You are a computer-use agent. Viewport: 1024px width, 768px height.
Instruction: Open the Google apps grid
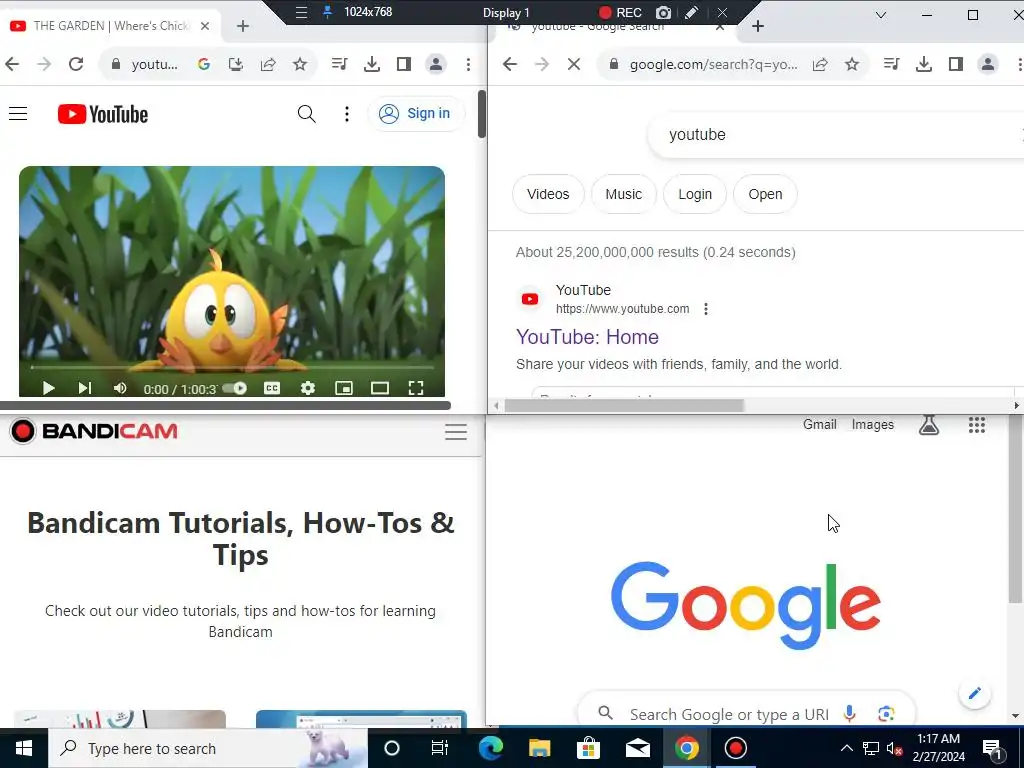pos(977,425)
